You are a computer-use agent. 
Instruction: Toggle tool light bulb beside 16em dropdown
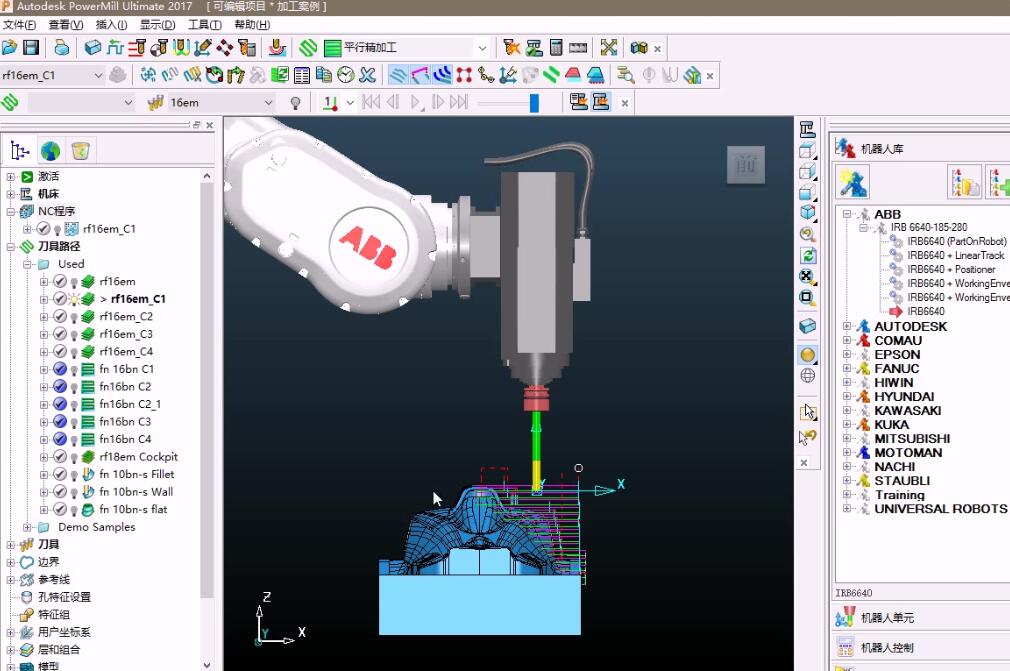(x=296, y=103)
